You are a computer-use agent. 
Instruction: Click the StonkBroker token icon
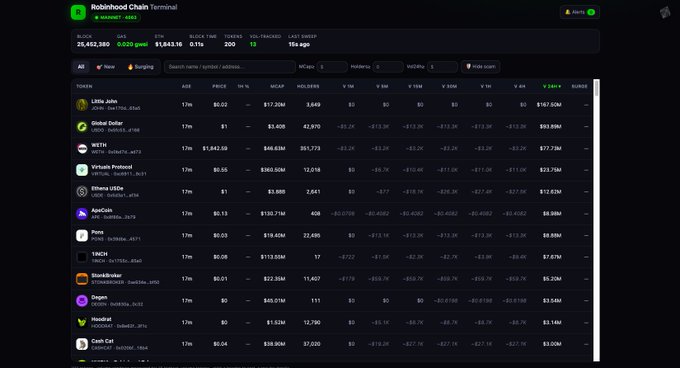[x=82, y=279]
